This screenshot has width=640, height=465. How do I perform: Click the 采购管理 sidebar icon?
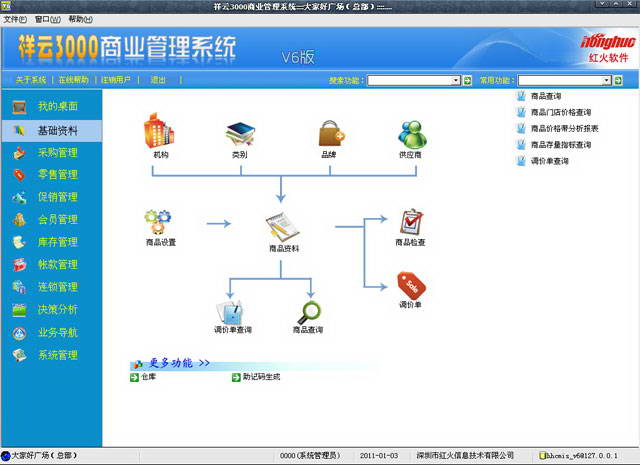(19, 153)
